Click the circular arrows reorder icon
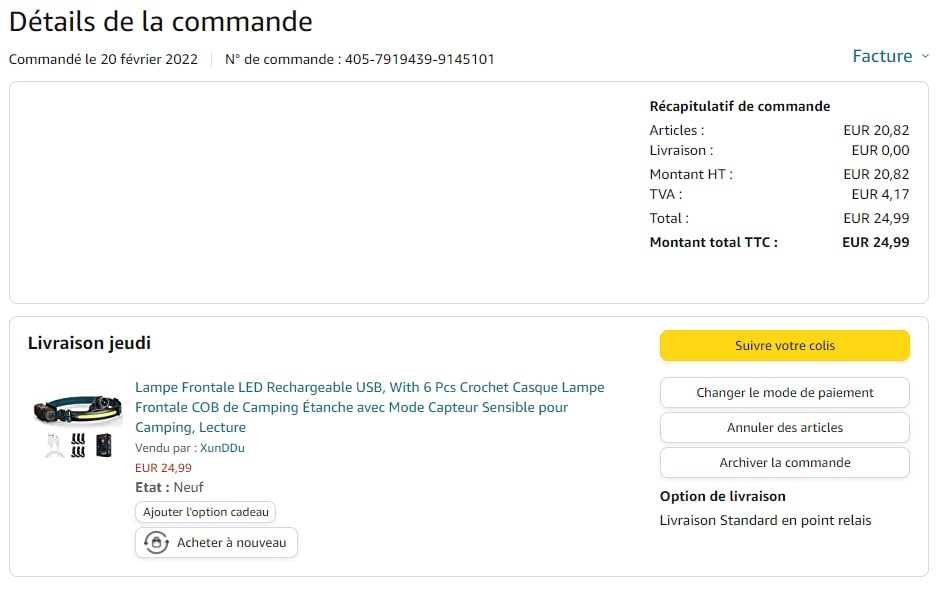This screenshot has width=941, height=591. [156, 543]
